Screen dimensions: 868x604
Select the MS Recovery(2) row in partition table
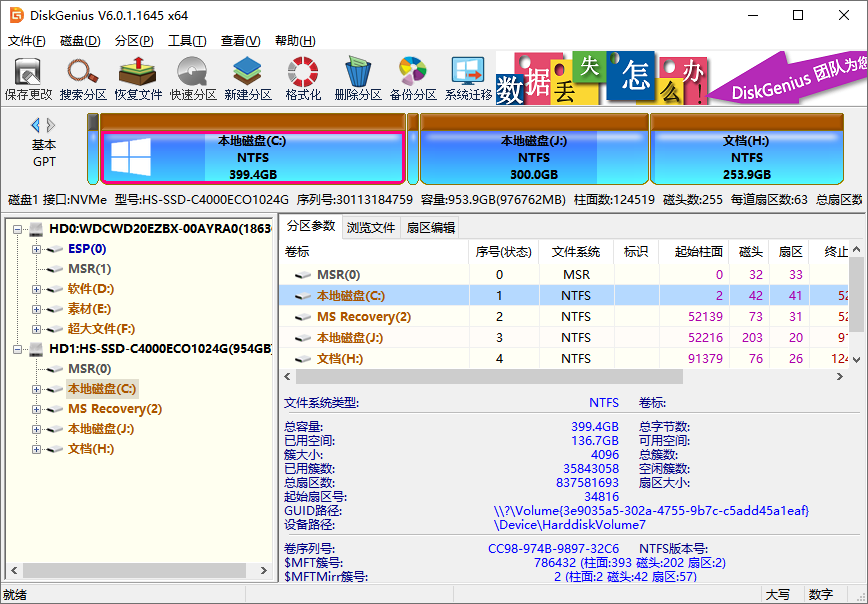point(564,317)
